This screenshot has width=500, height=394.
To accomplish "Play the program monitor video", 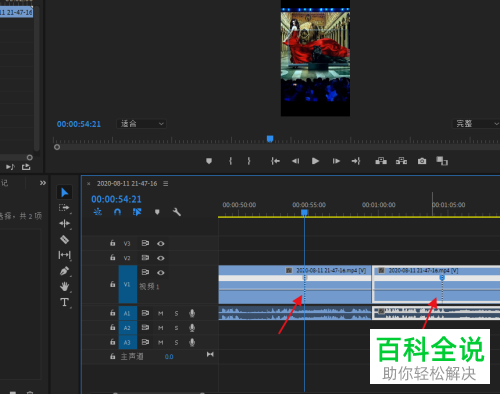I will pos(315,161).
